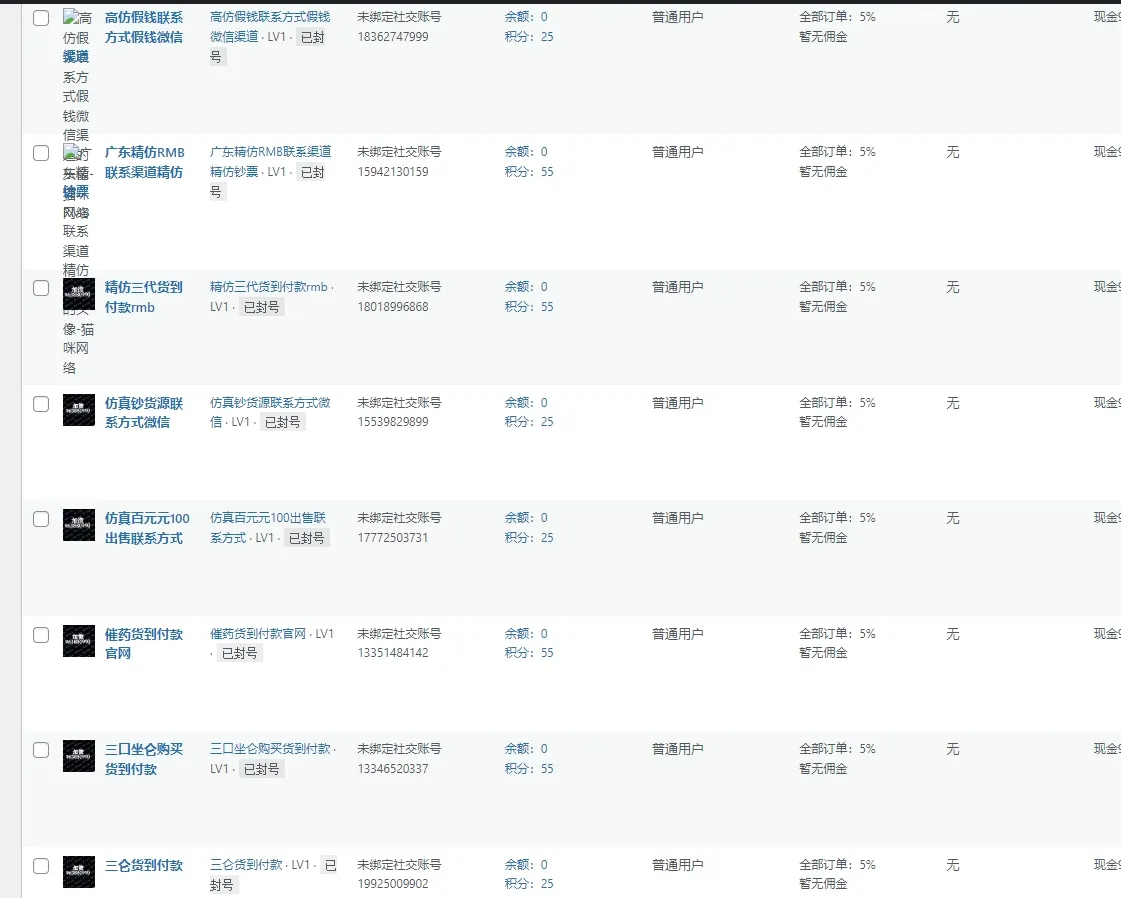Mark the checkbox for 仿真百元元100出售联系方式

coord(41,519)
